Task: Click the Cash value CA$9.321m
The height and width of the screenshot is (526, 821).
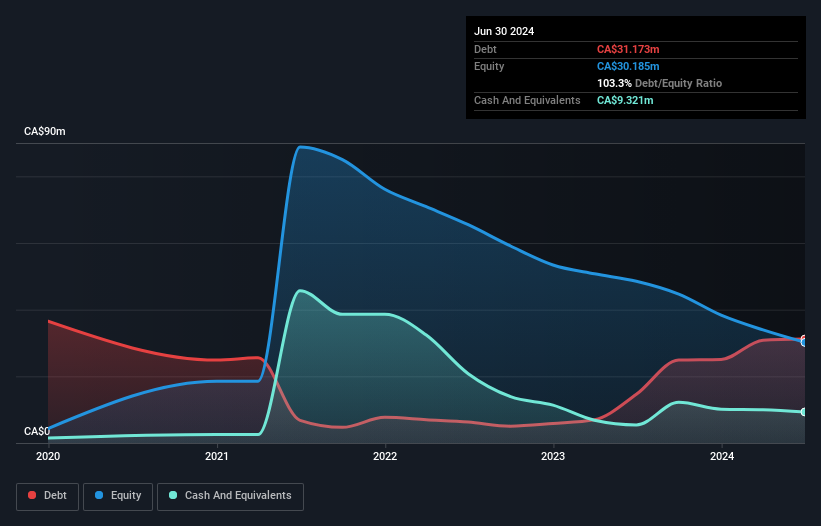Action: click(x=625, y=100)
